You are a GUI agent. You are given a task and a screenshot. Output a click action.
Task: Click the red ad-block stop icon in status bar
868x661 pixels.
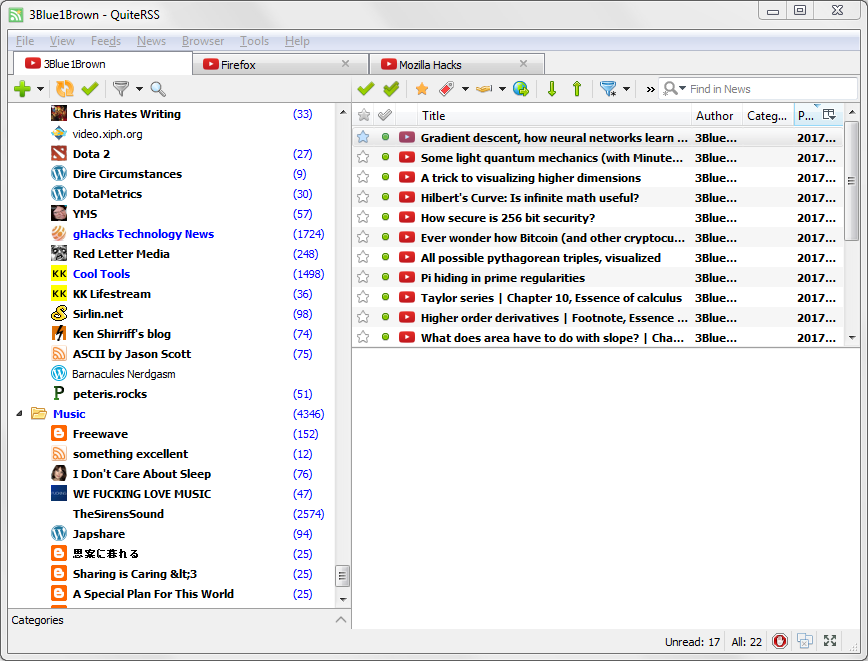pos(779,641)
